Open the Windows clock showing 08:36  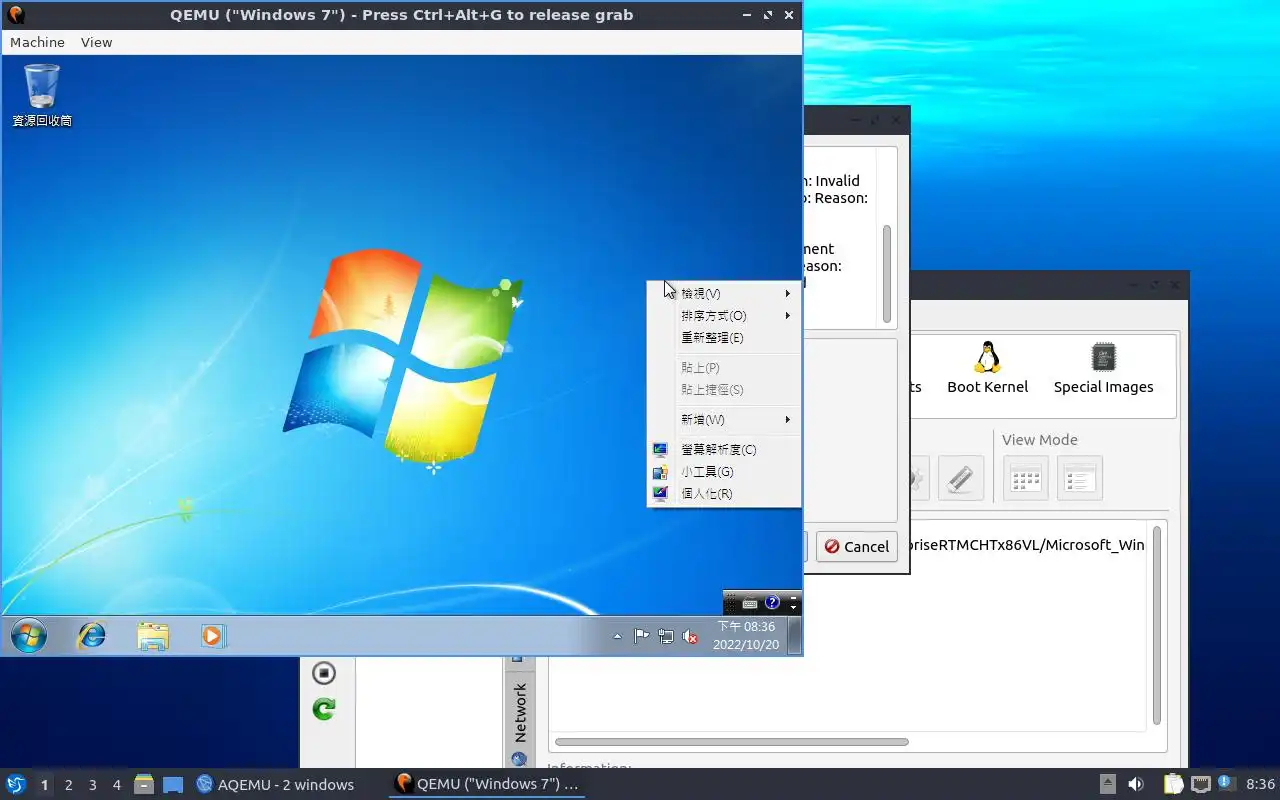click(x=746, y=636)
